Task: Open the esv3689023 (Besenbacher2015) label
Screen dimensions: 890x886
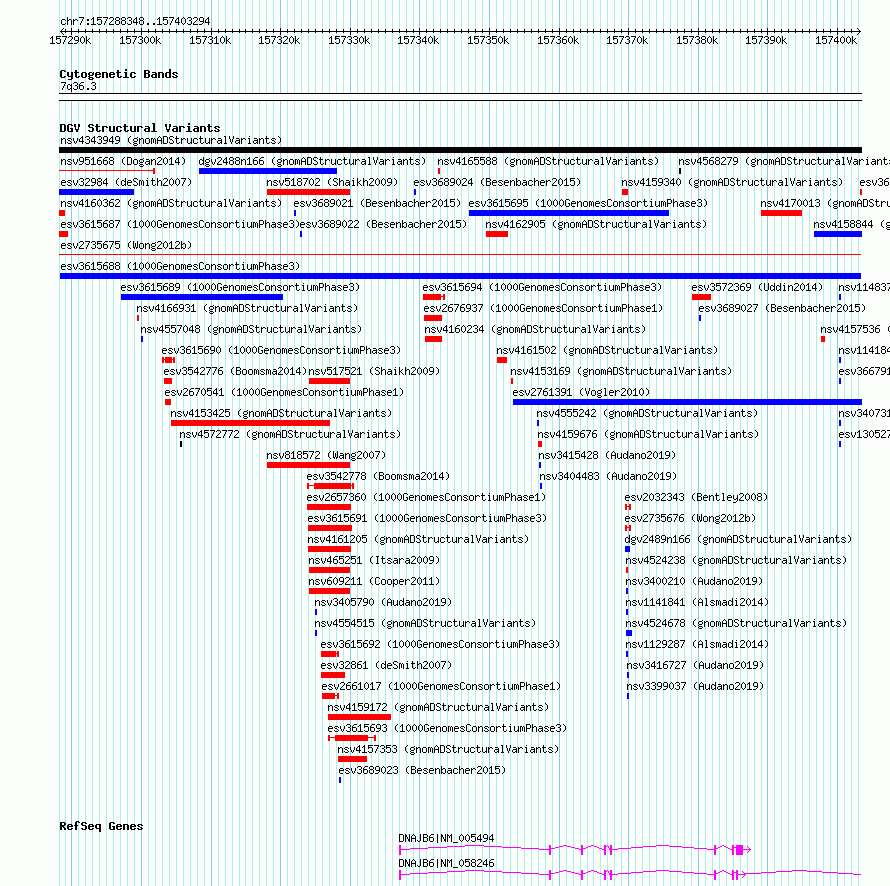Action: click(x=422, y=770)
